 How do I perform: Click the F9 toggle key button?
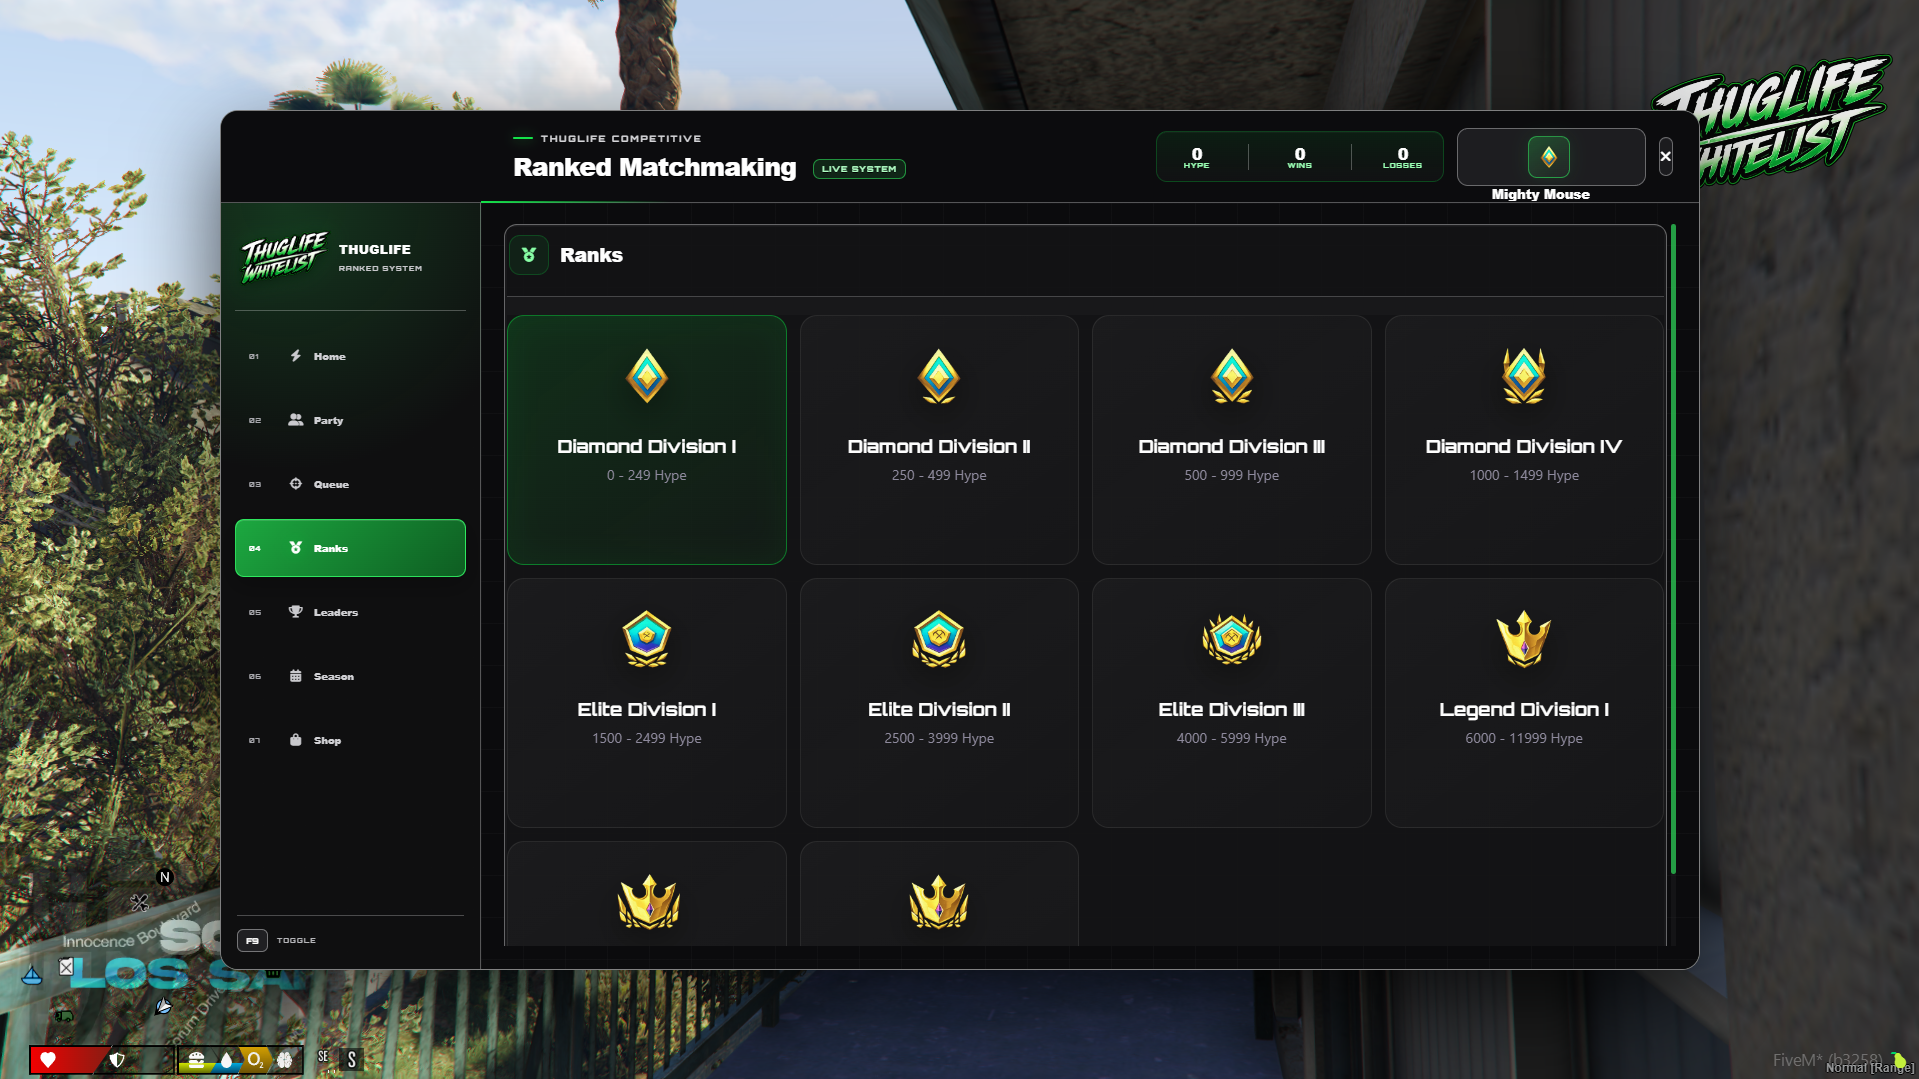(252, 940)
